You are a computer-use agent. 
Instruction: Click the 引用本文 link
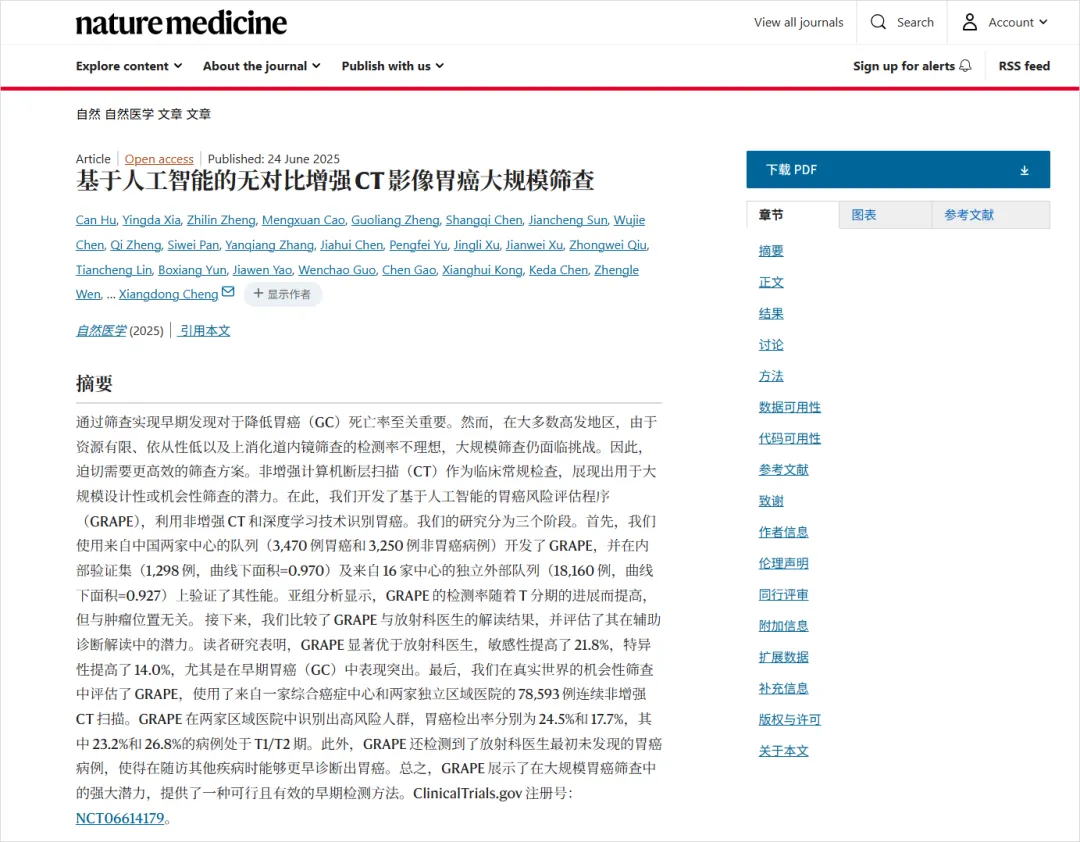coord(204,330)
